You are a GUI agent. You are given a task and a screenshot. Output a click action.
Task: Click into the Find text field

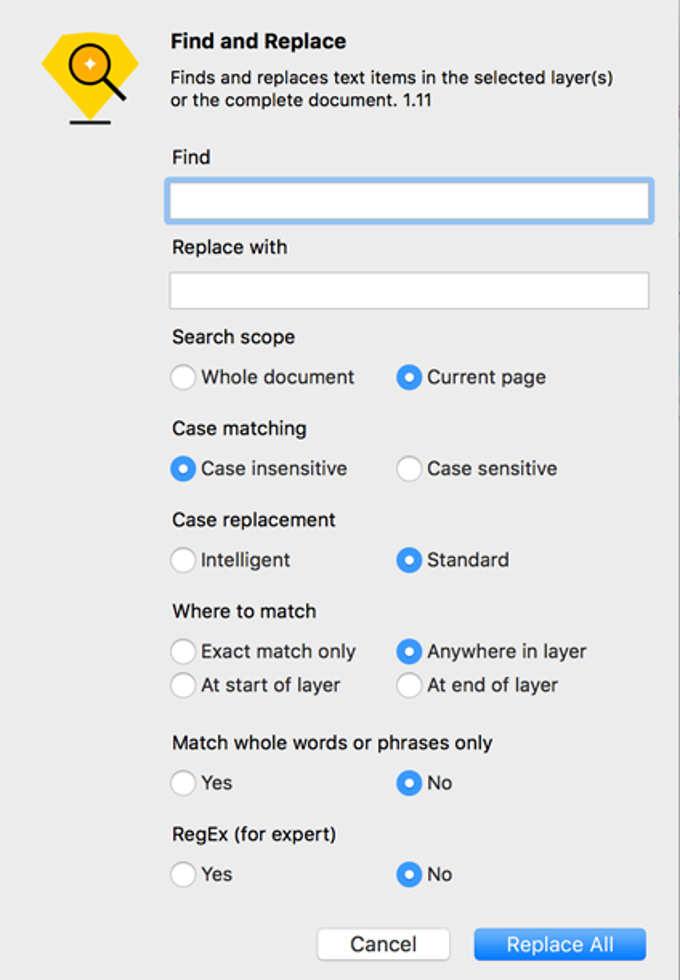(409, 201)
